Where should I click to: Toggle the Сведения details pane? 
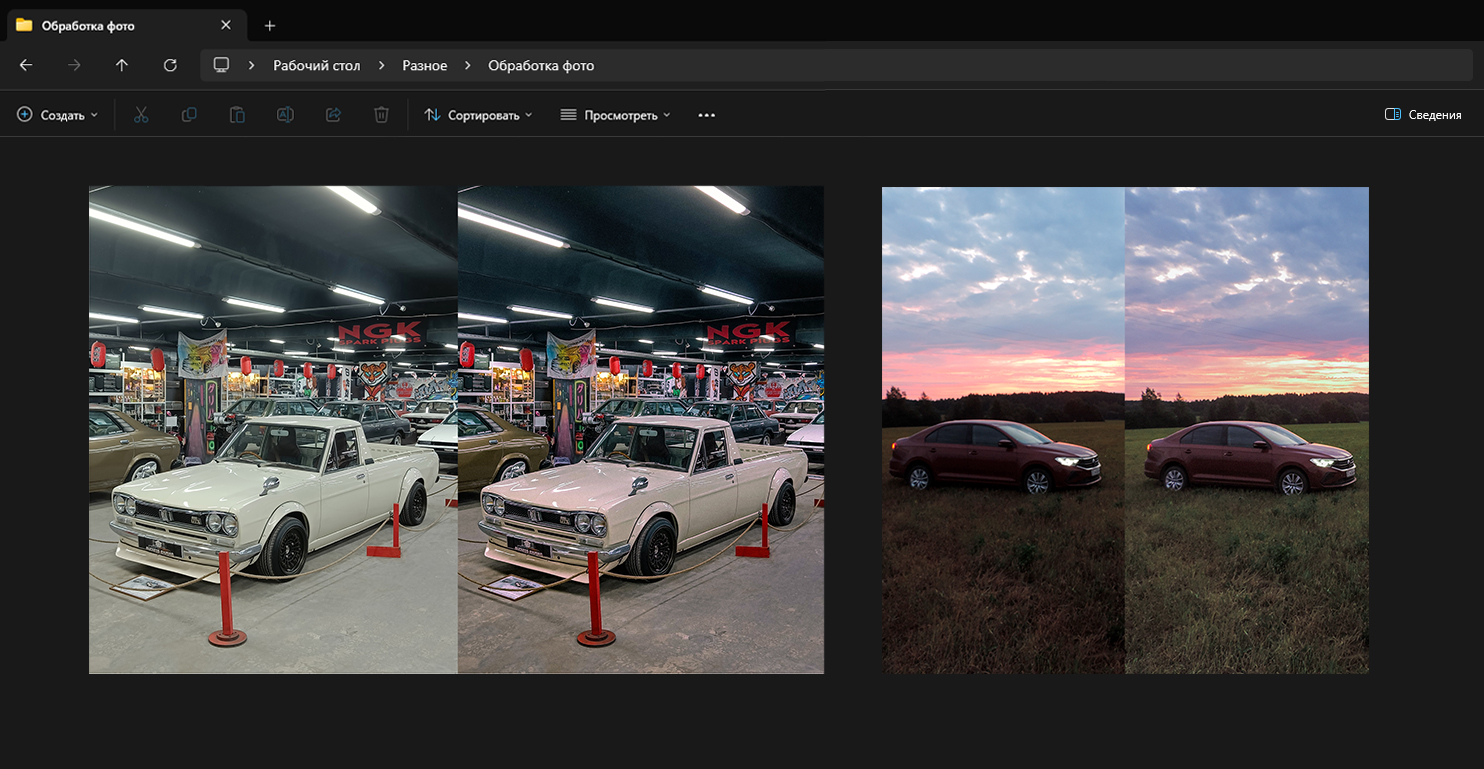pos(1423,115)
